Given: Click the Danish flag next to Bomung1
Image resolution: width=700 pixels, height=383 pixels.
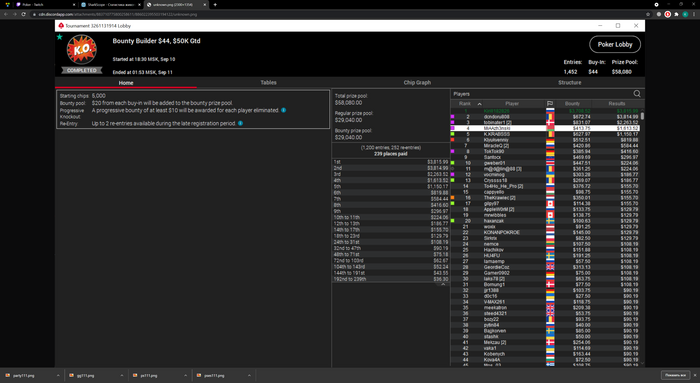Looking at the screenshot, I should (550, 284).
